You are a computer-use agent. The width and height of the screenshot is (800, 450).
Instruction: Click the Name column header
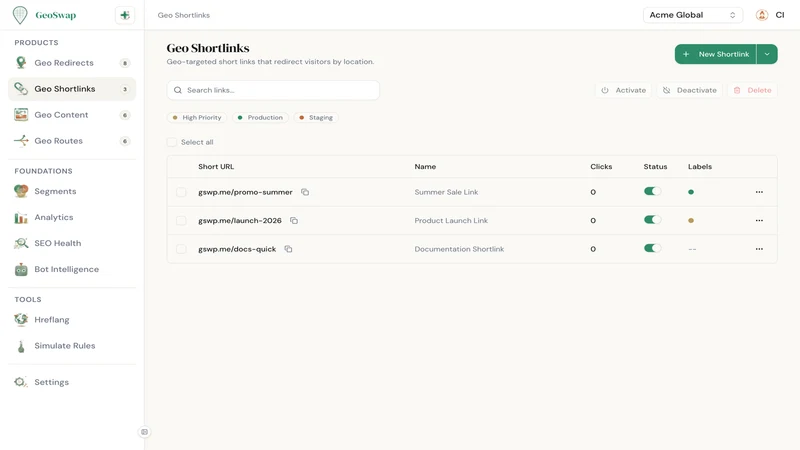coord(425,167)
